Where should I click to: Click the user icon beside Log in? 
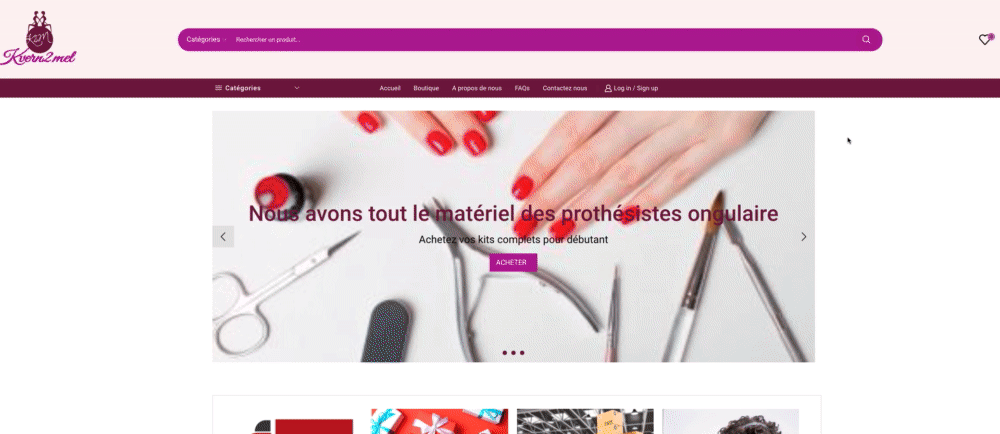[608, 88]
